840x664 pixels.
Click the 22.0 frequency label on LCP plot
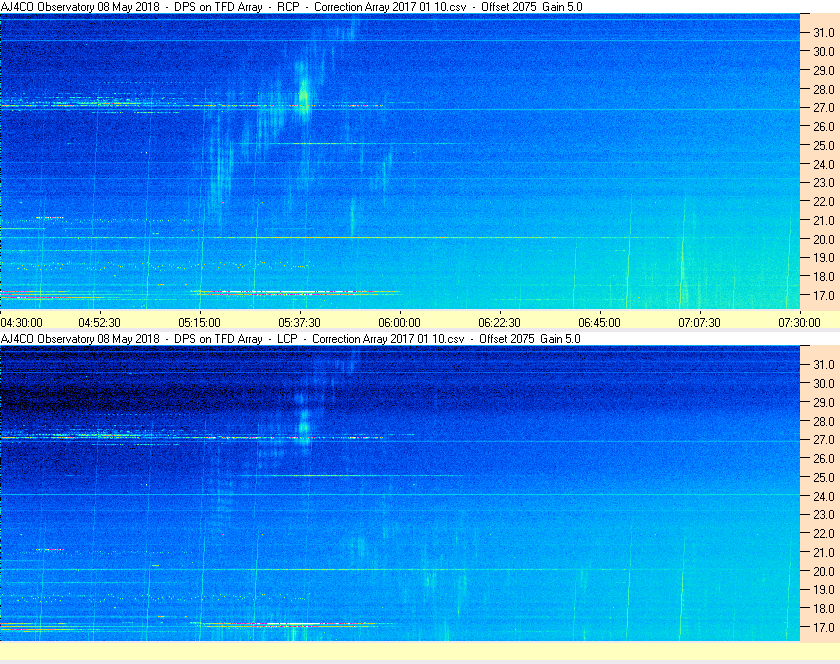[824, 533]
